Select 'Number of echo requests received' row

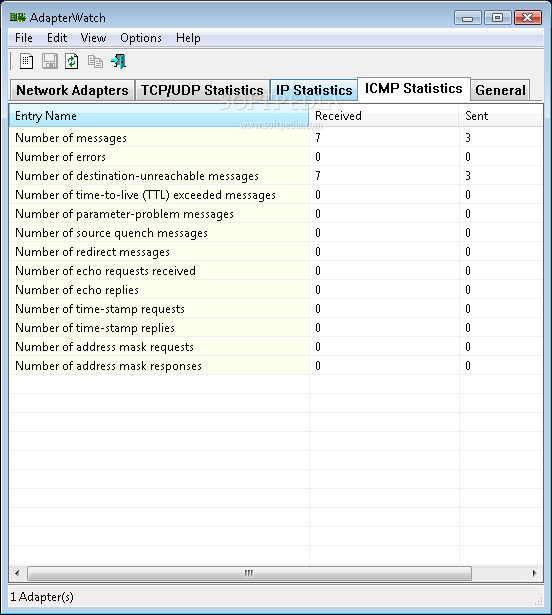276,271
